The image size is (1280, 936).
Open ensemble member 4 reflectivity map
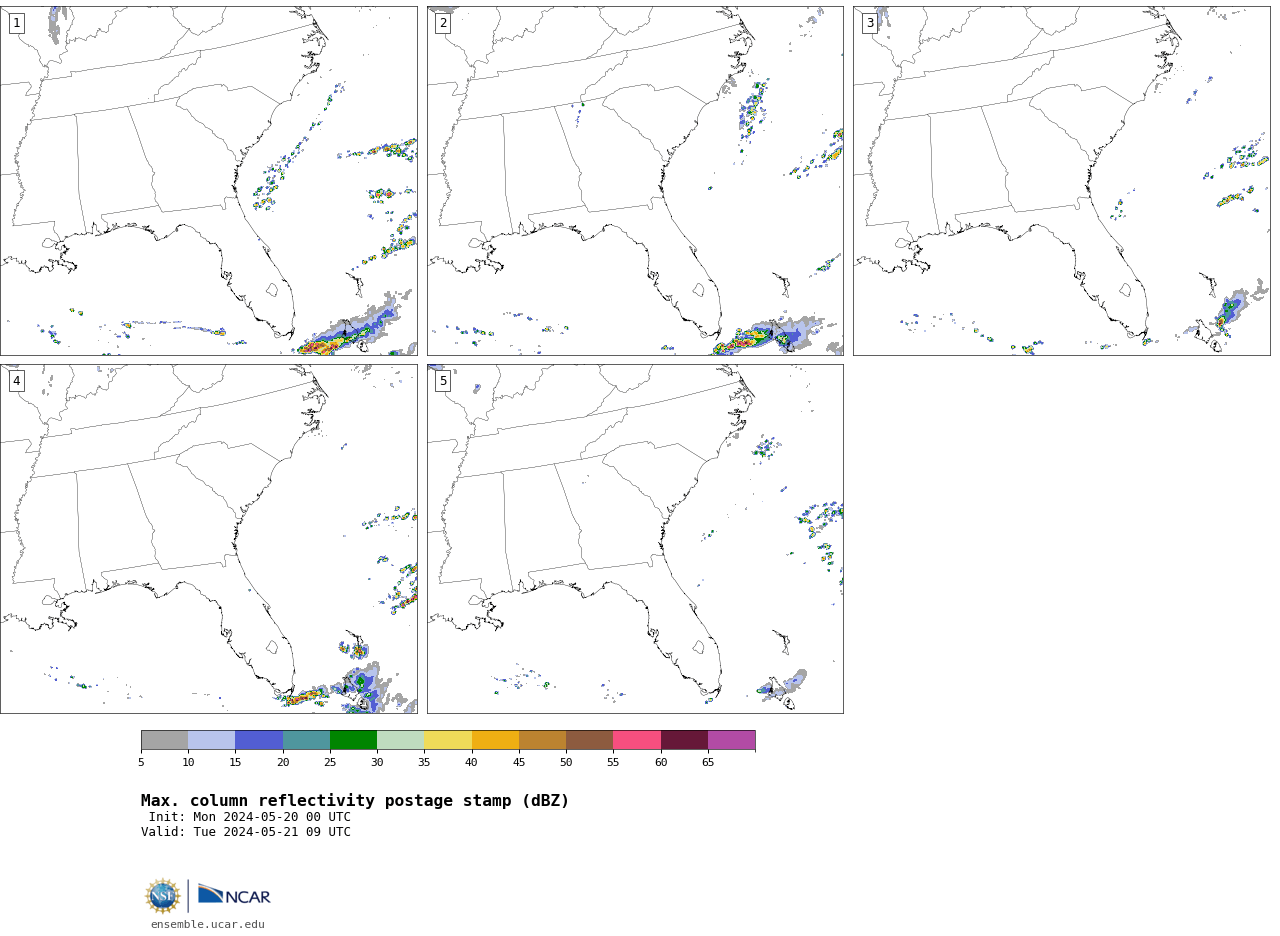click(x=208, y=539)
